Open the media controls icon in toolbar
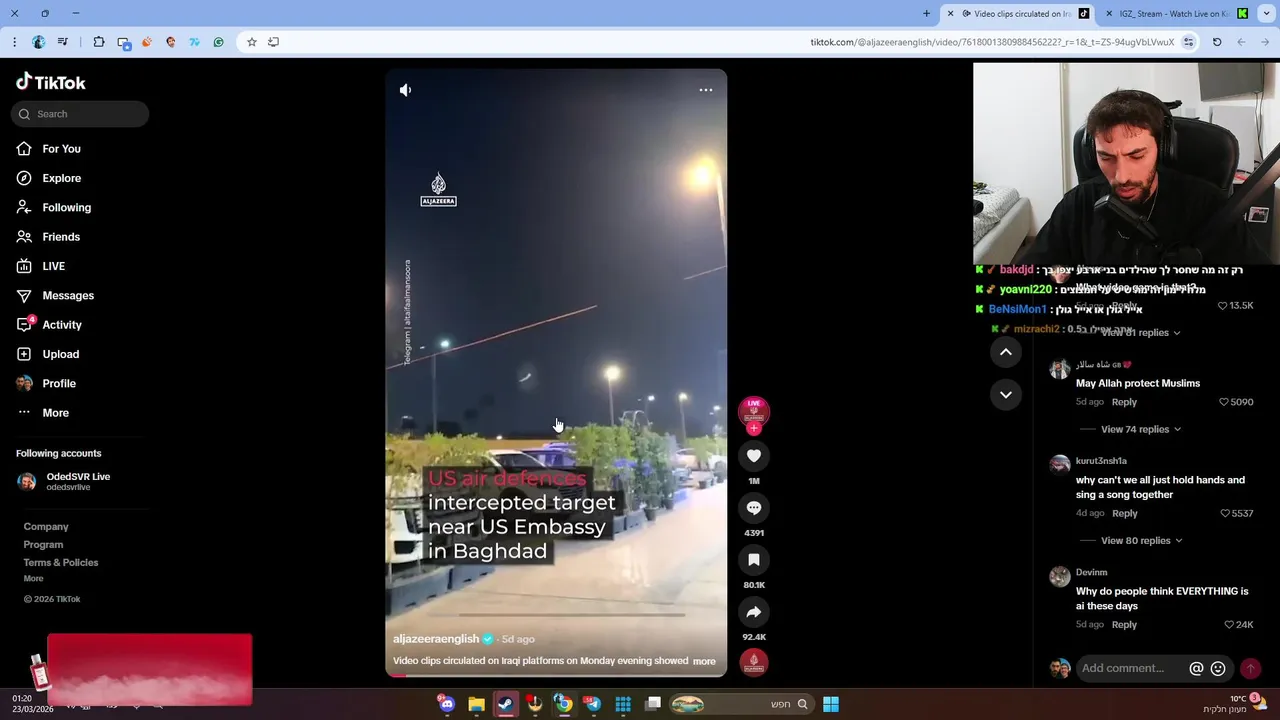The width and height of the screenshot is (1280, 720). pyautogui.click(x=63, y=42)
